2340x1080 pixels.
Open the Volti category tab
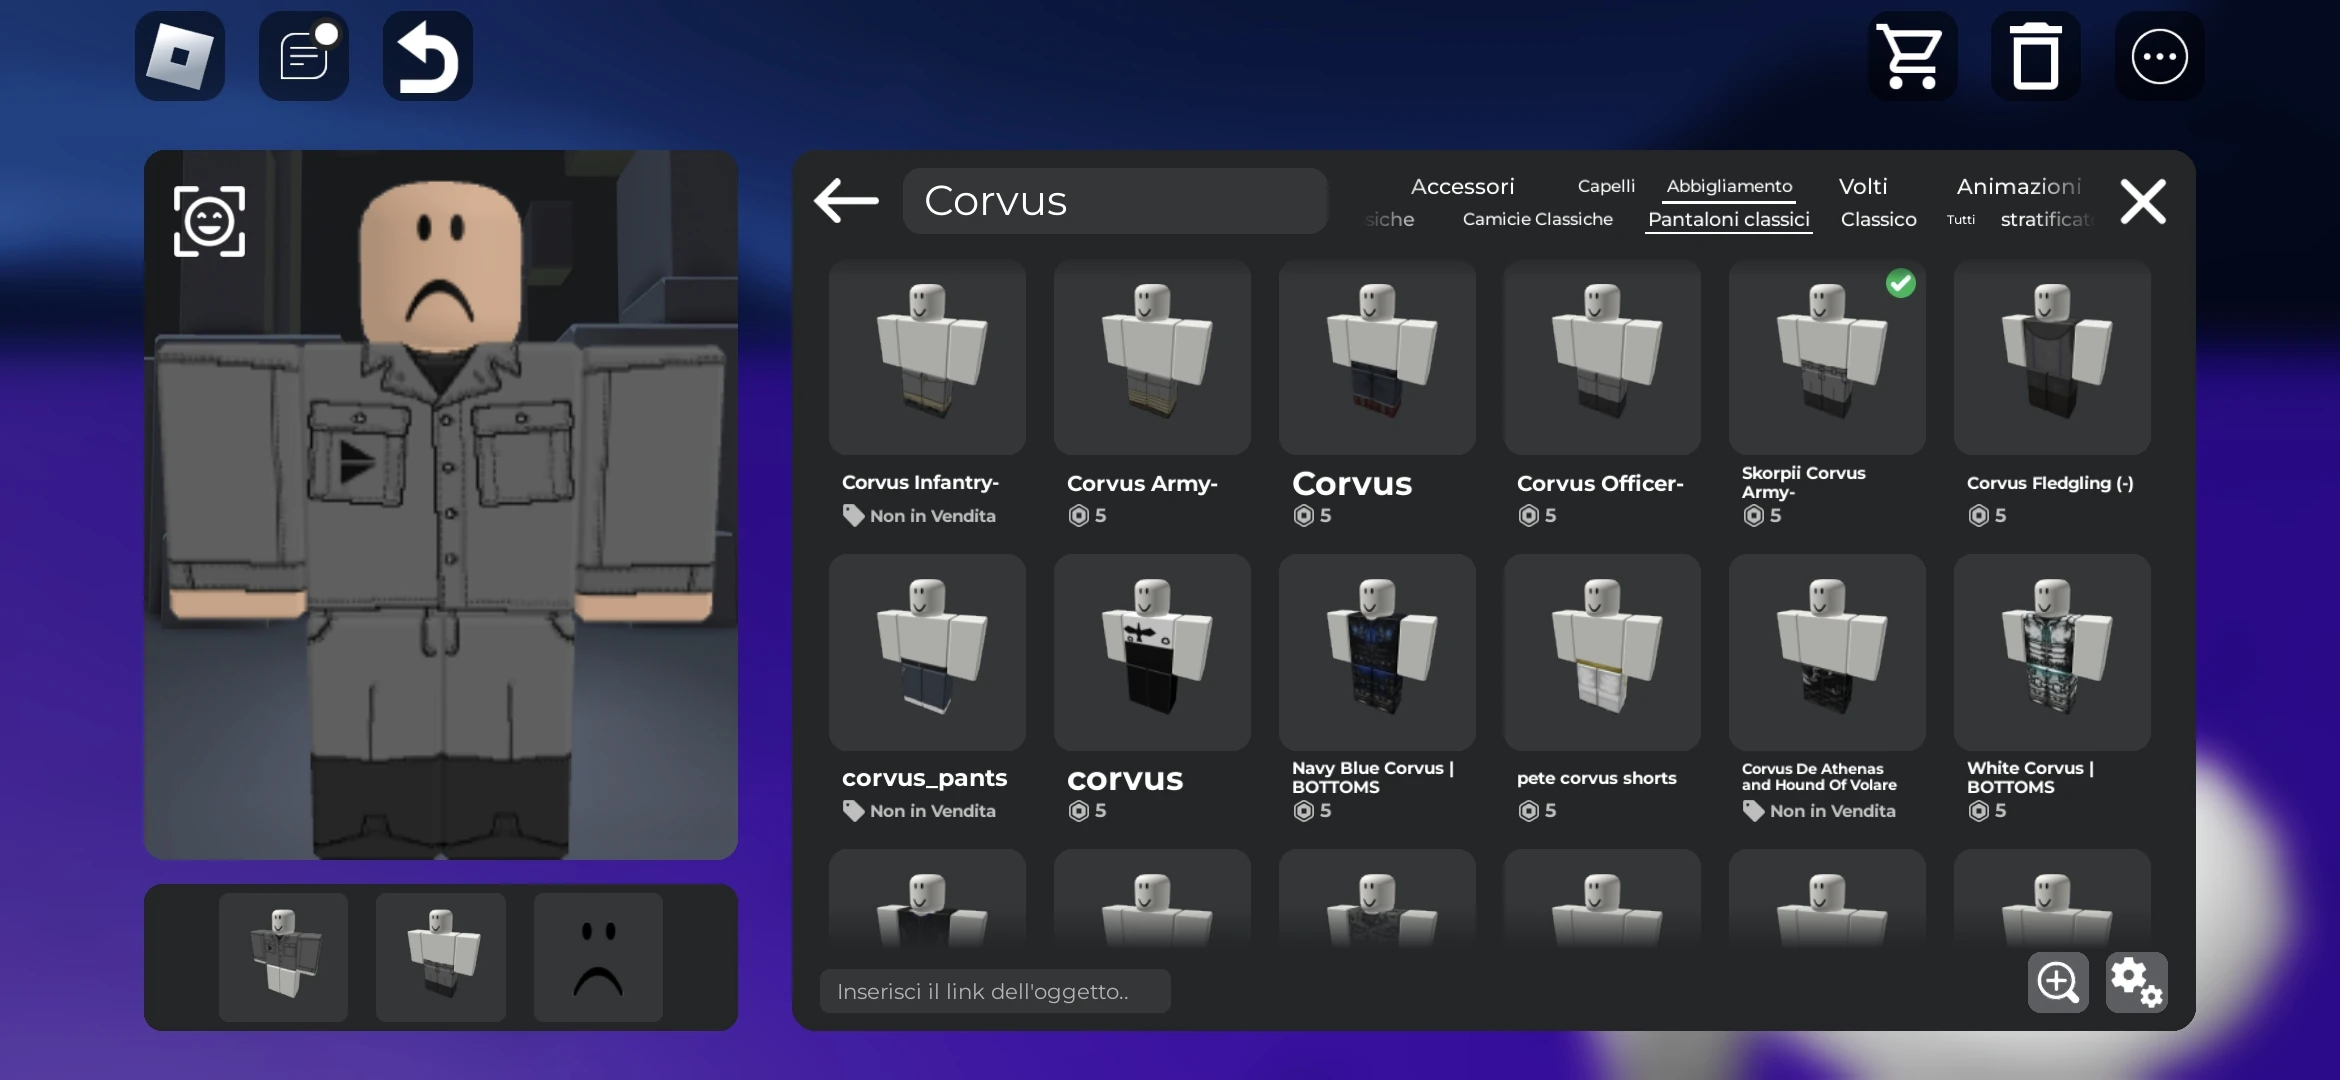coord(1862,187)
